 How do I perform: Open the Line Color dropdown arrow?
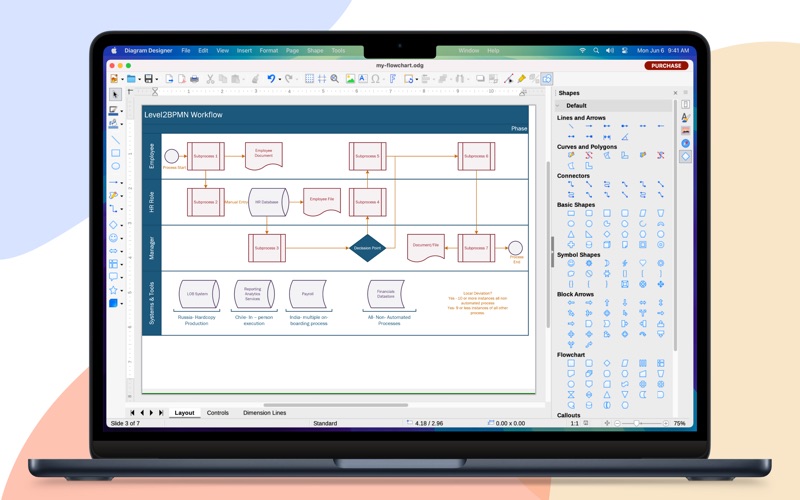[x=121, y=111]
